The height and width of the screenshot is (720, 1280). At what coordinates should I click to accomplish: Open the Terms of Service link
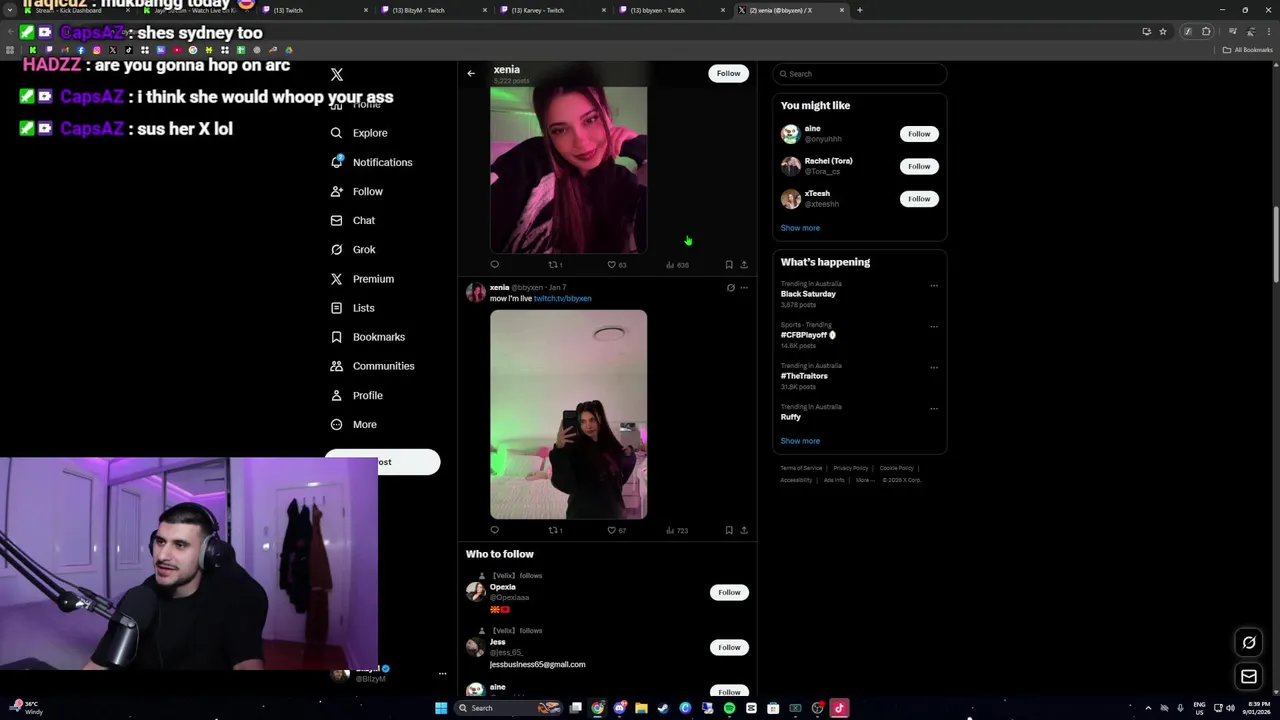pos(801,468)
